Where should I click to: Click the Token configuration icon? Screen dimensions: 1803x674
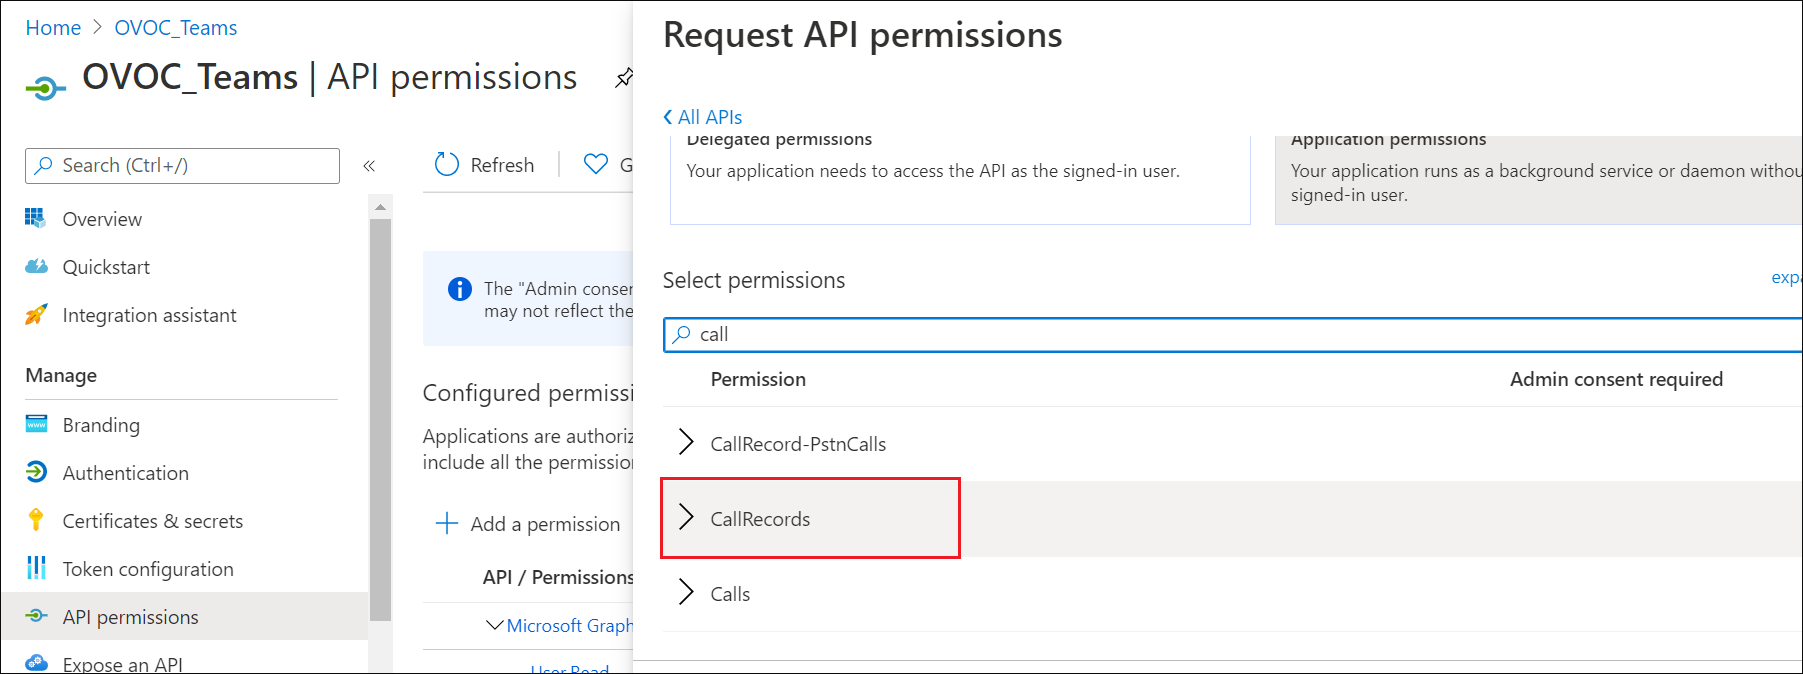point(36,568)
